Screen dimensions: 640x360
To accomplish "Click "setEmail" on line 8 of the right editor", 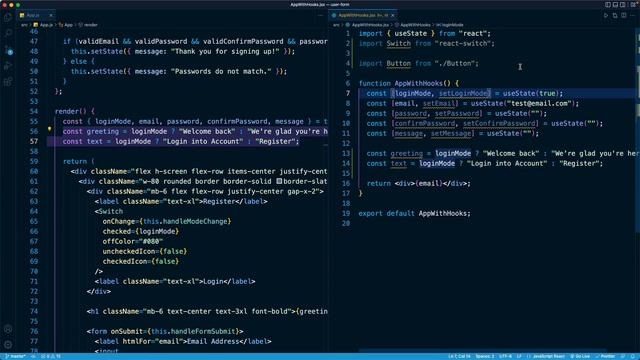I will [439, 103].
